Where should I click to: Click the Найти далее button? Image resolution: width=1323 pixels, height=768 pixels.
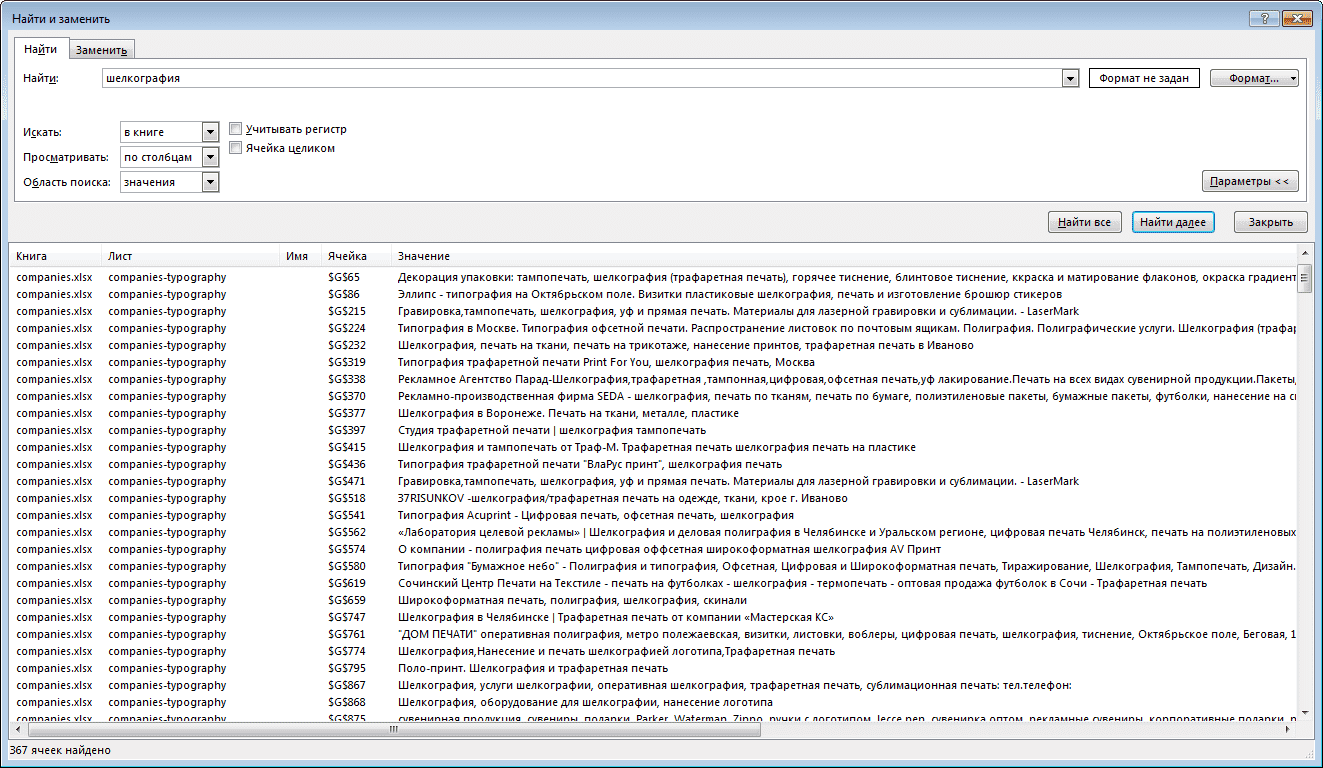tap(1173, 222)
